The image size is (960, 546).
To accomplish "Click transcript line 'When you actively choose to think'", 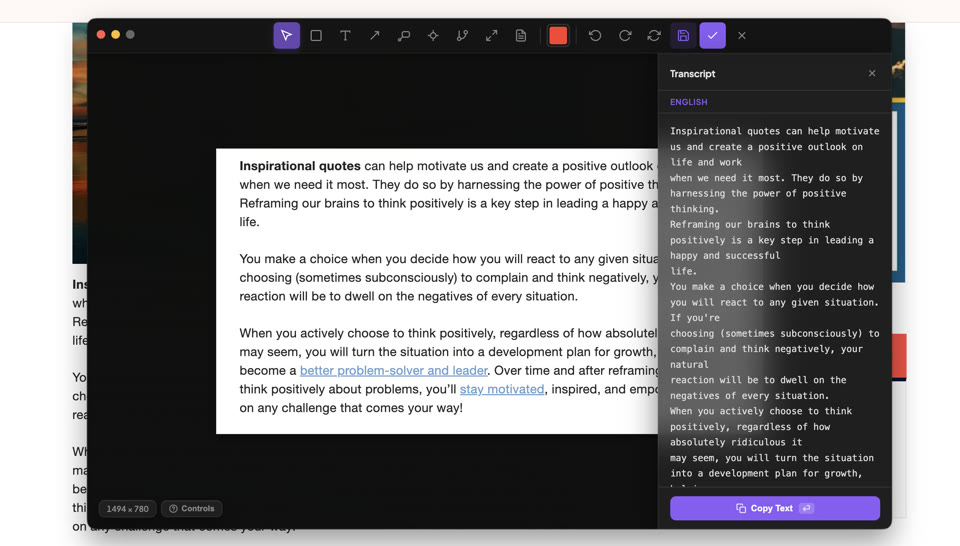I will click(x=761, y=411).
